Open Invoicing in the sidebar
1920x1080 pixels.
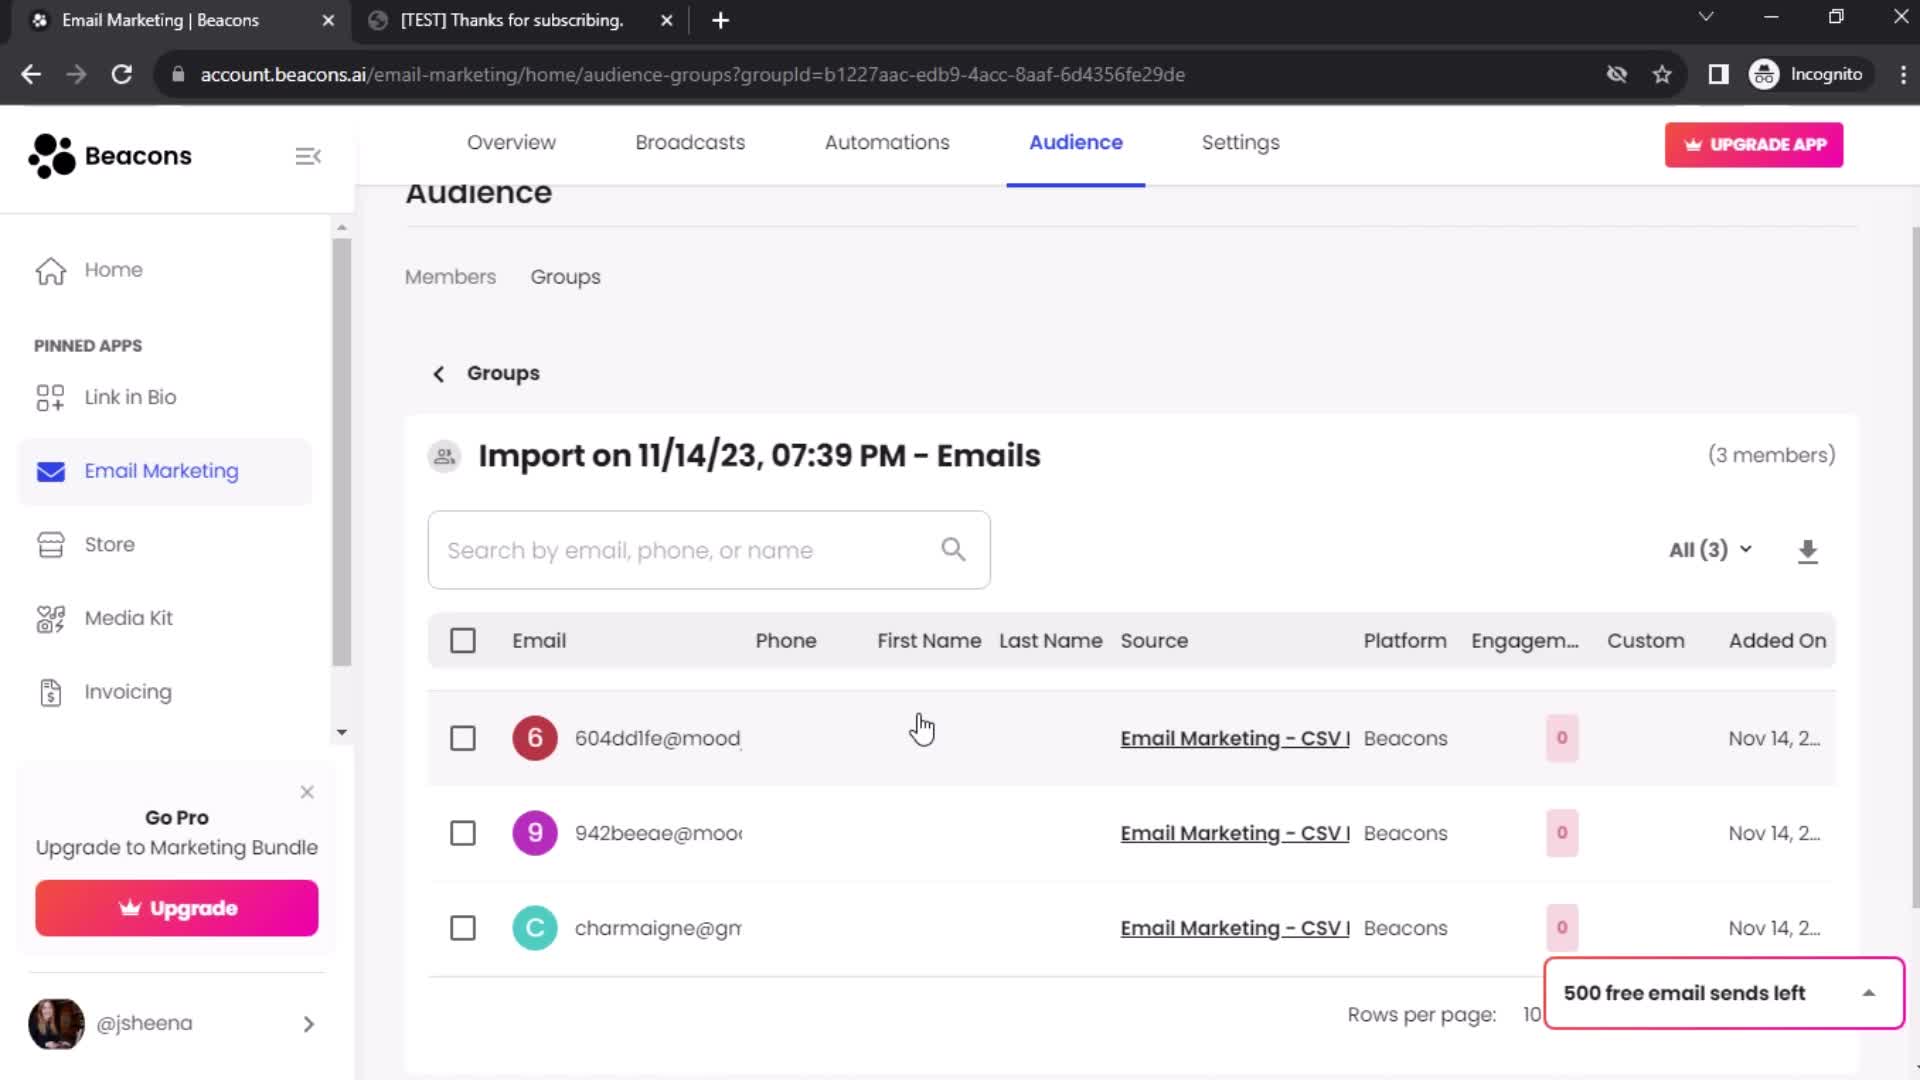pyautogui.click(x=127, y=692)
